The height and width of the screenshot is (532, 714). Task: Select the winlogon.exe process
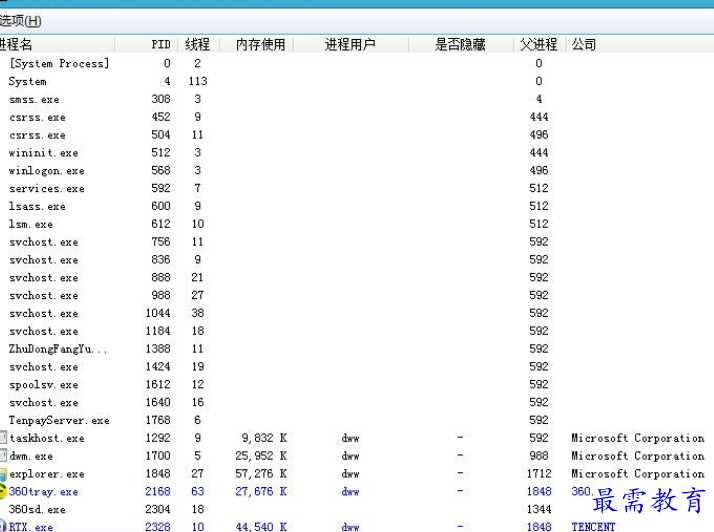pyautogui.click(x=46, y=170)
